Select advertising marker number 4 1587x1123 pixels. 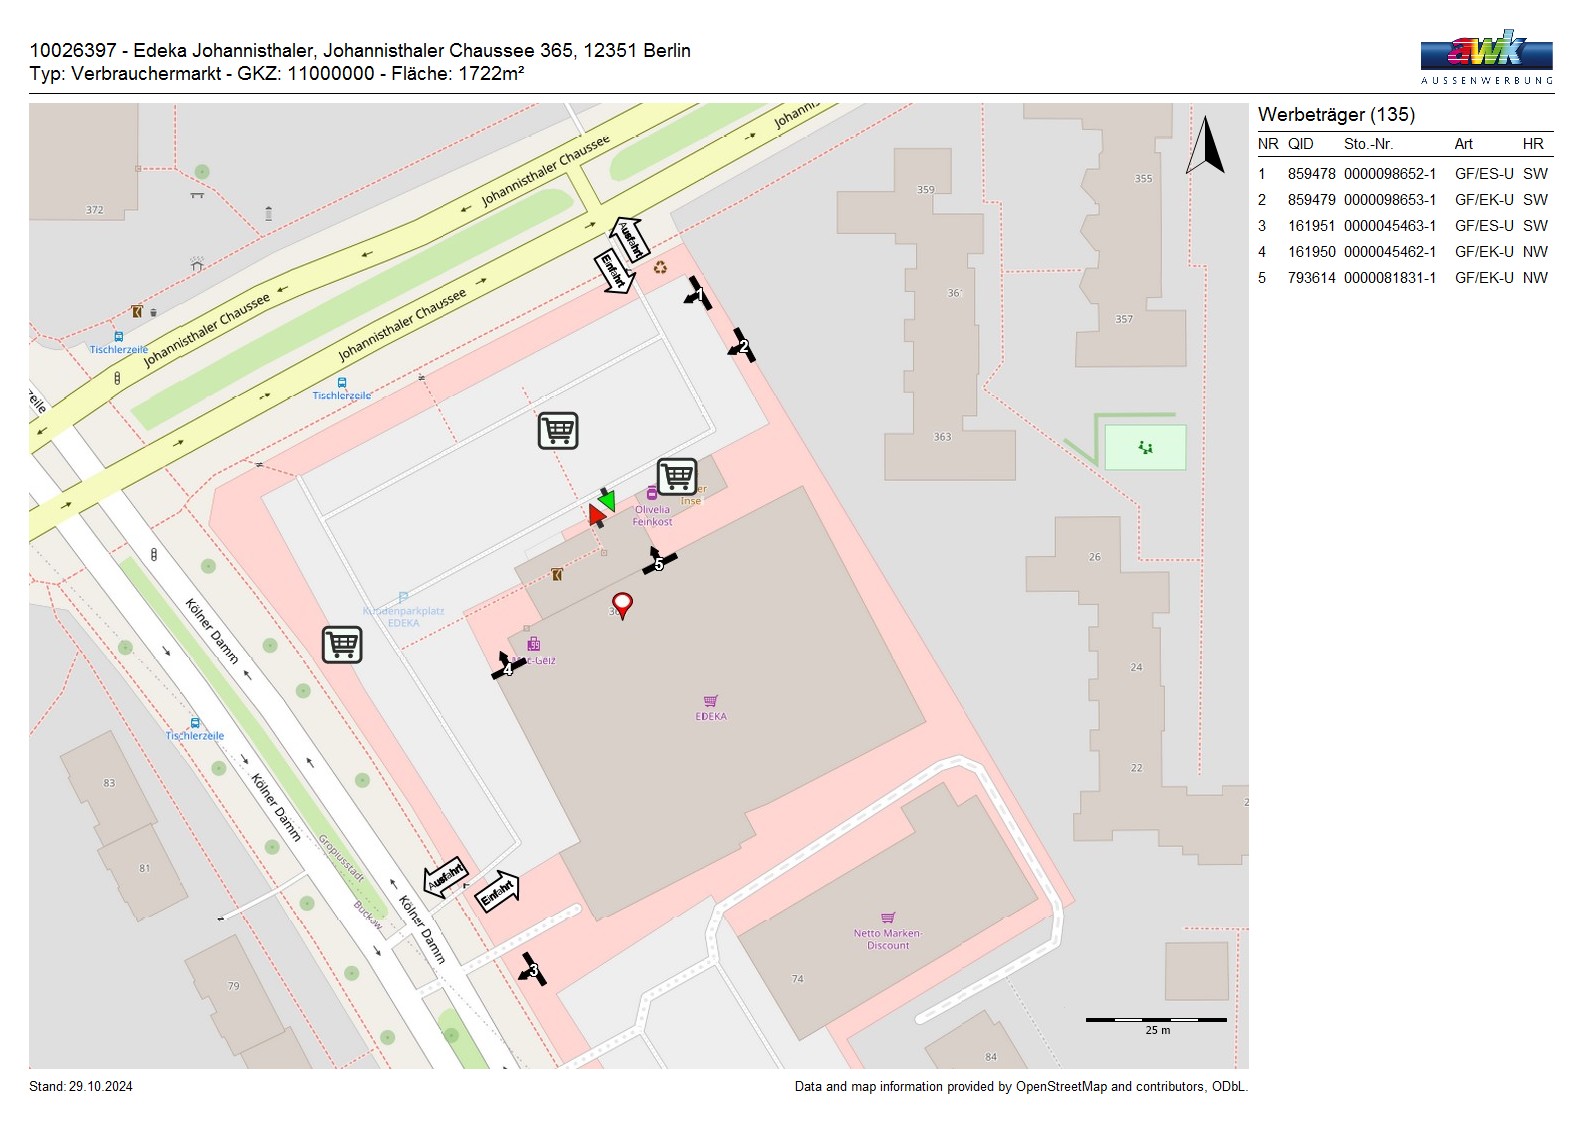508,667
